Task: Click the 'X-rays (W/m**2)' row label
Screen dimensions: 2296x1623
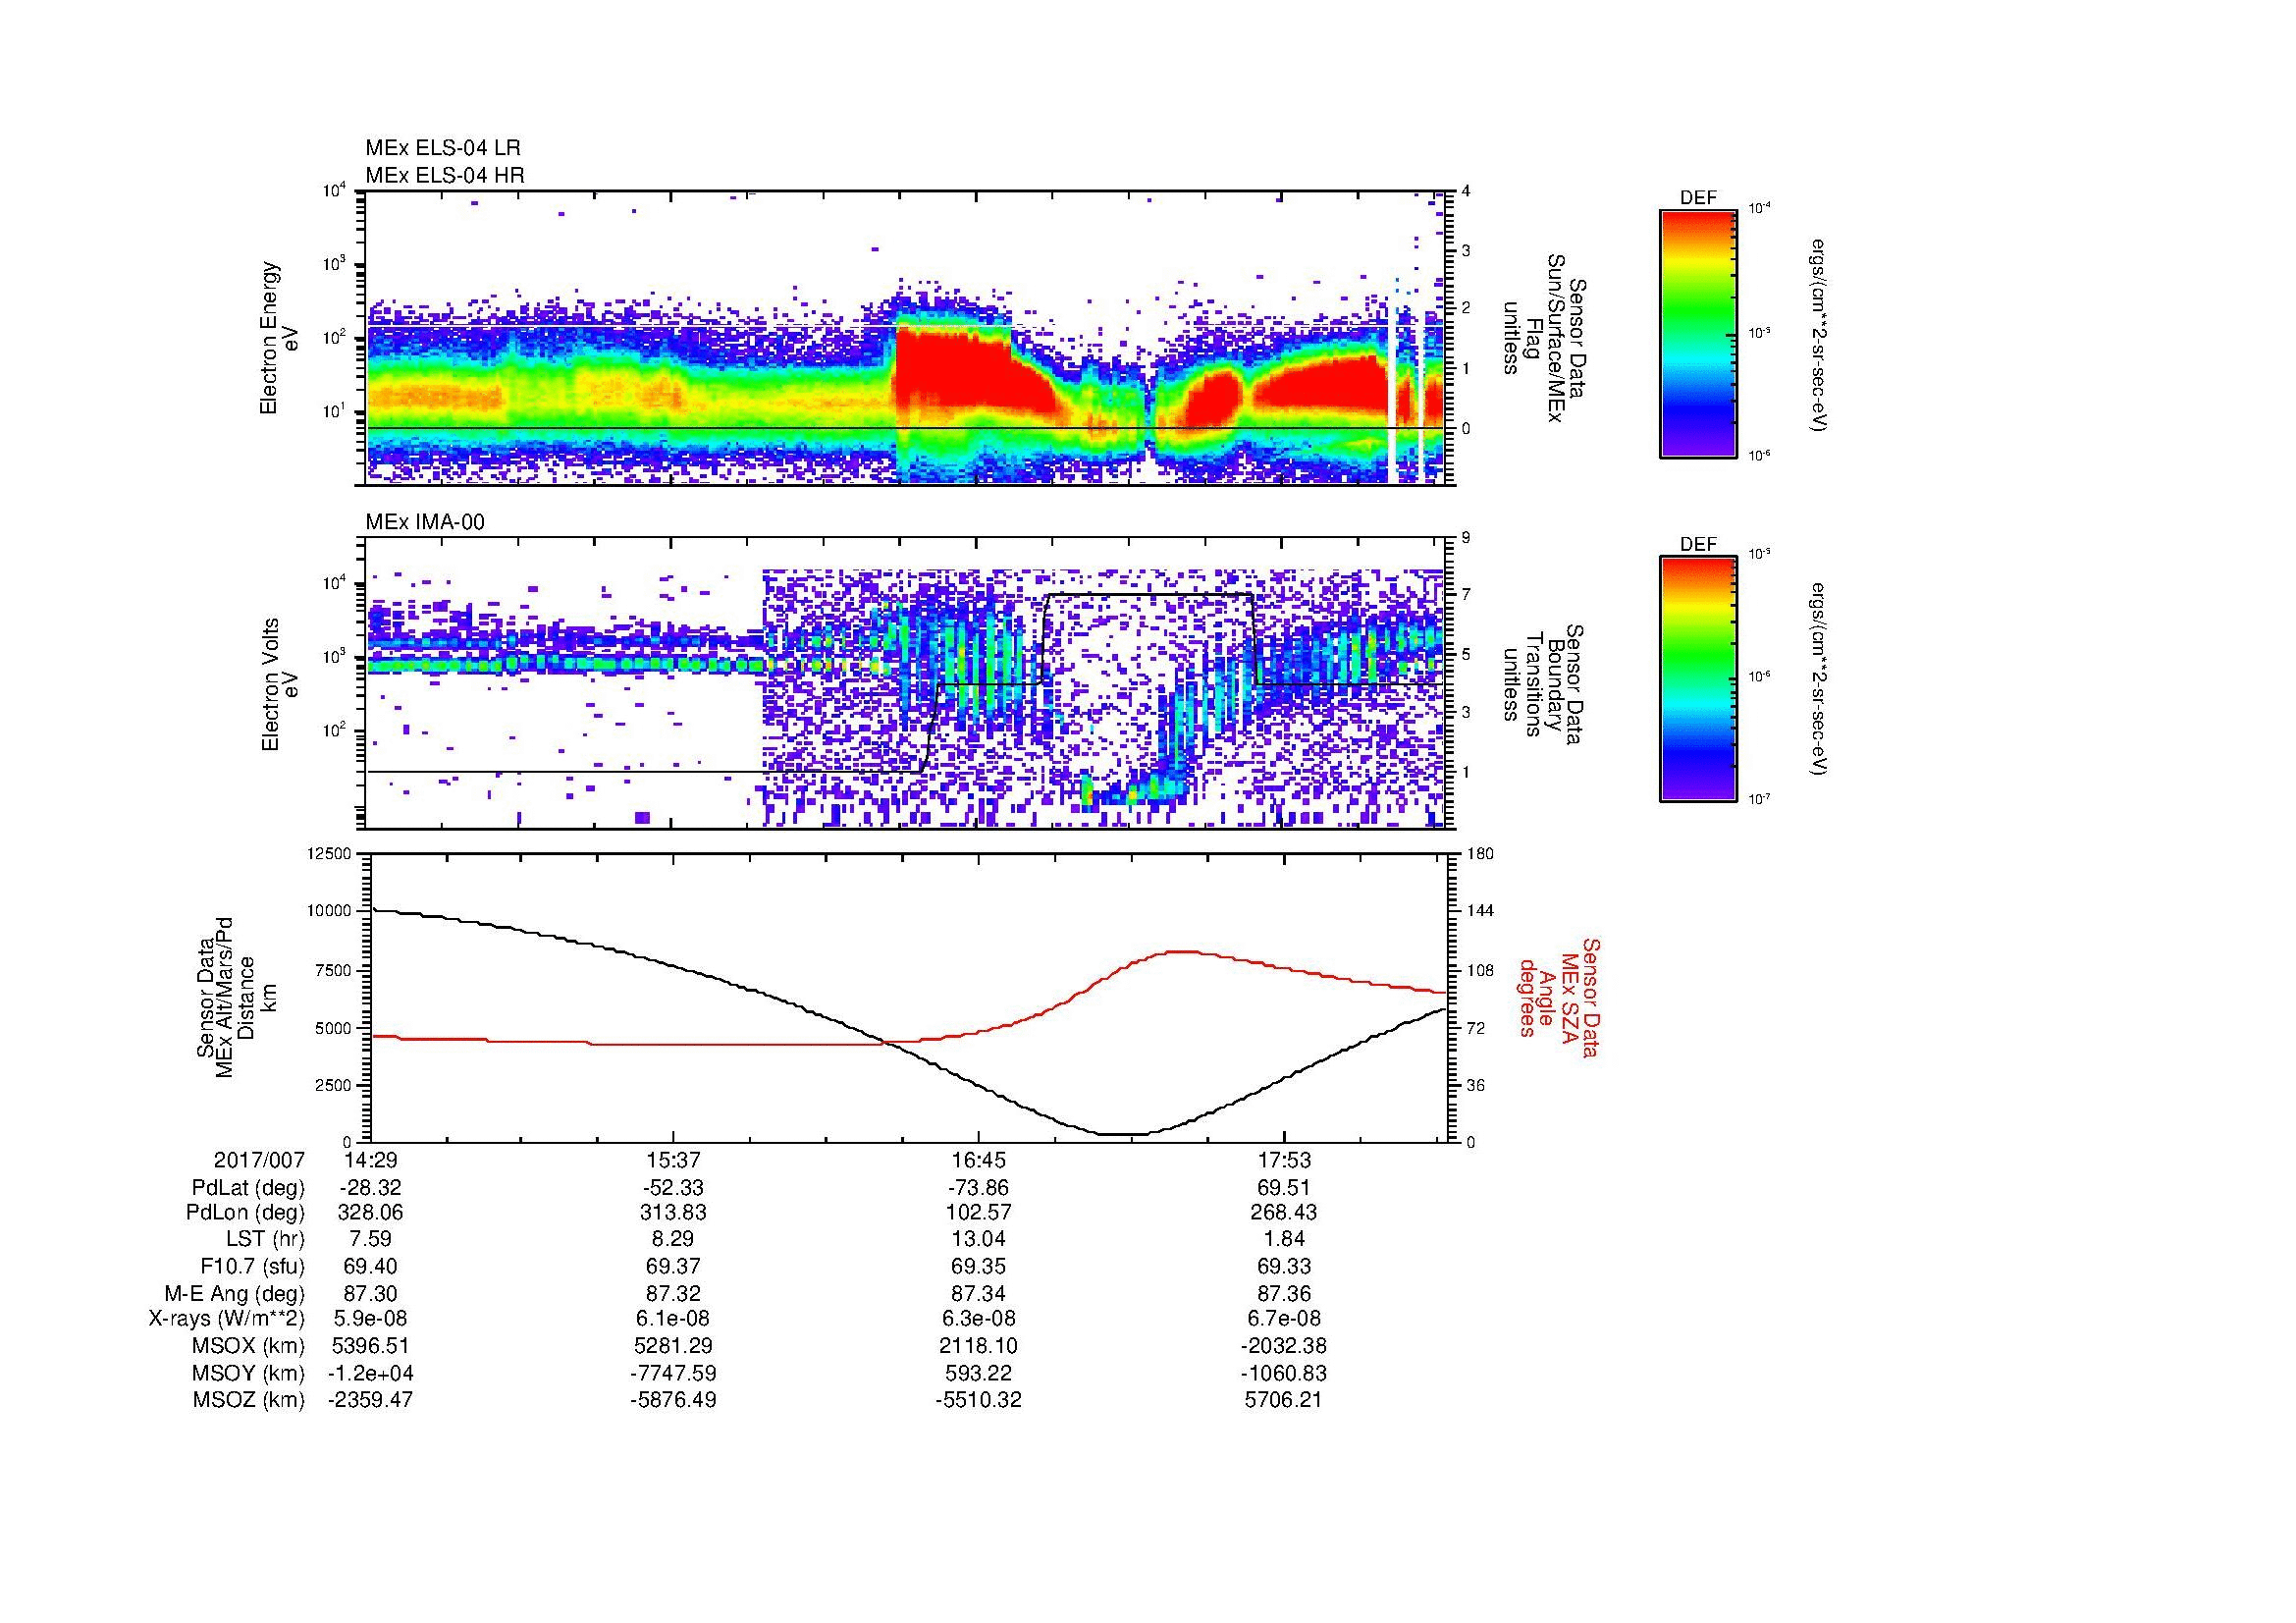Action: (227, 1320)
